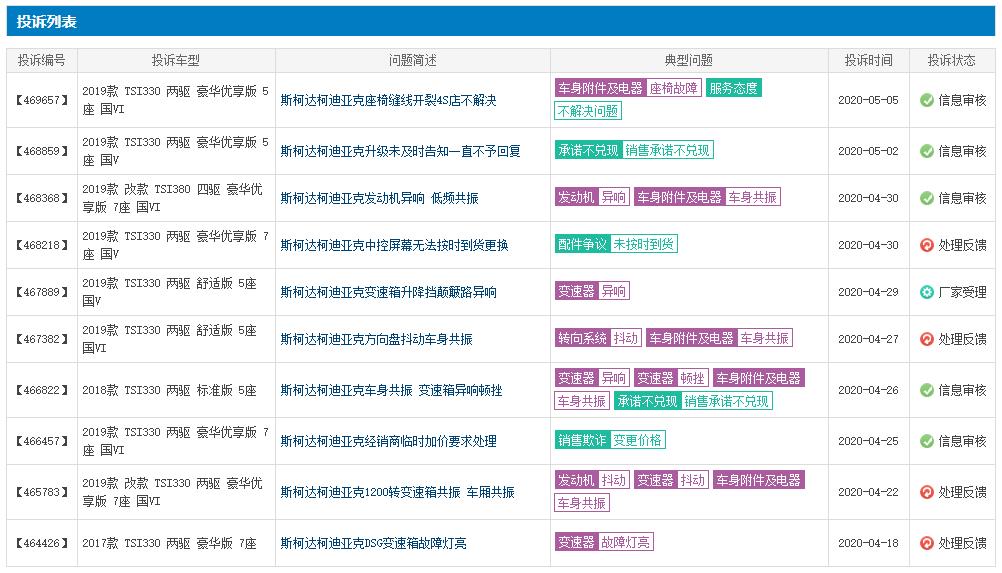Click the 投诉编号 column header
The width and height of the screenshot is (1002, 573).
pos(42,61)
